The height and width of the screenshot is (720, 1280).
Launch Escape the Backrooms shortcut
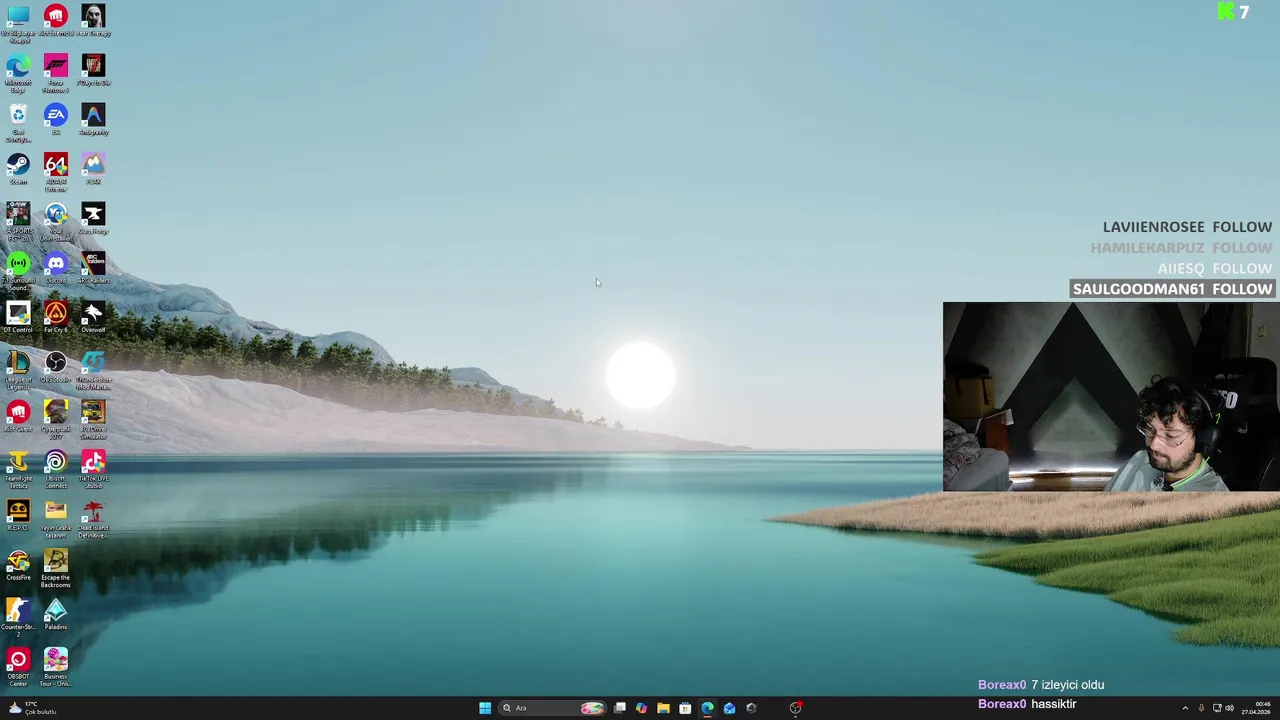click(55, 568)
